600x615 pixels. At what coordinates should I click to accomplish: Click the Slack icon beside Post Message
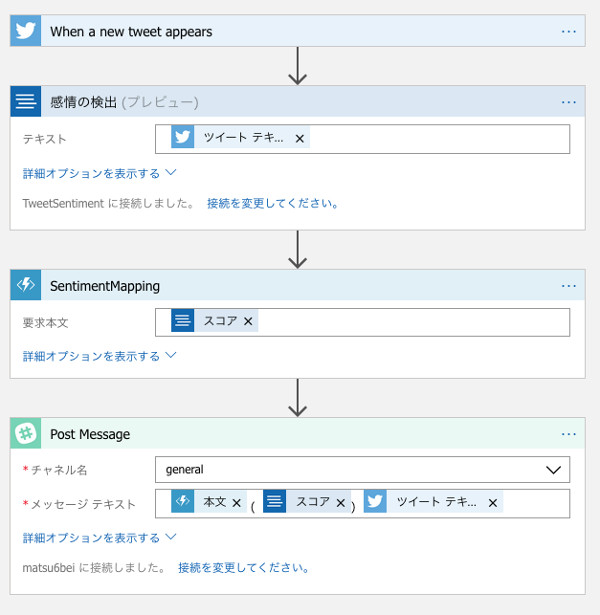26,434
